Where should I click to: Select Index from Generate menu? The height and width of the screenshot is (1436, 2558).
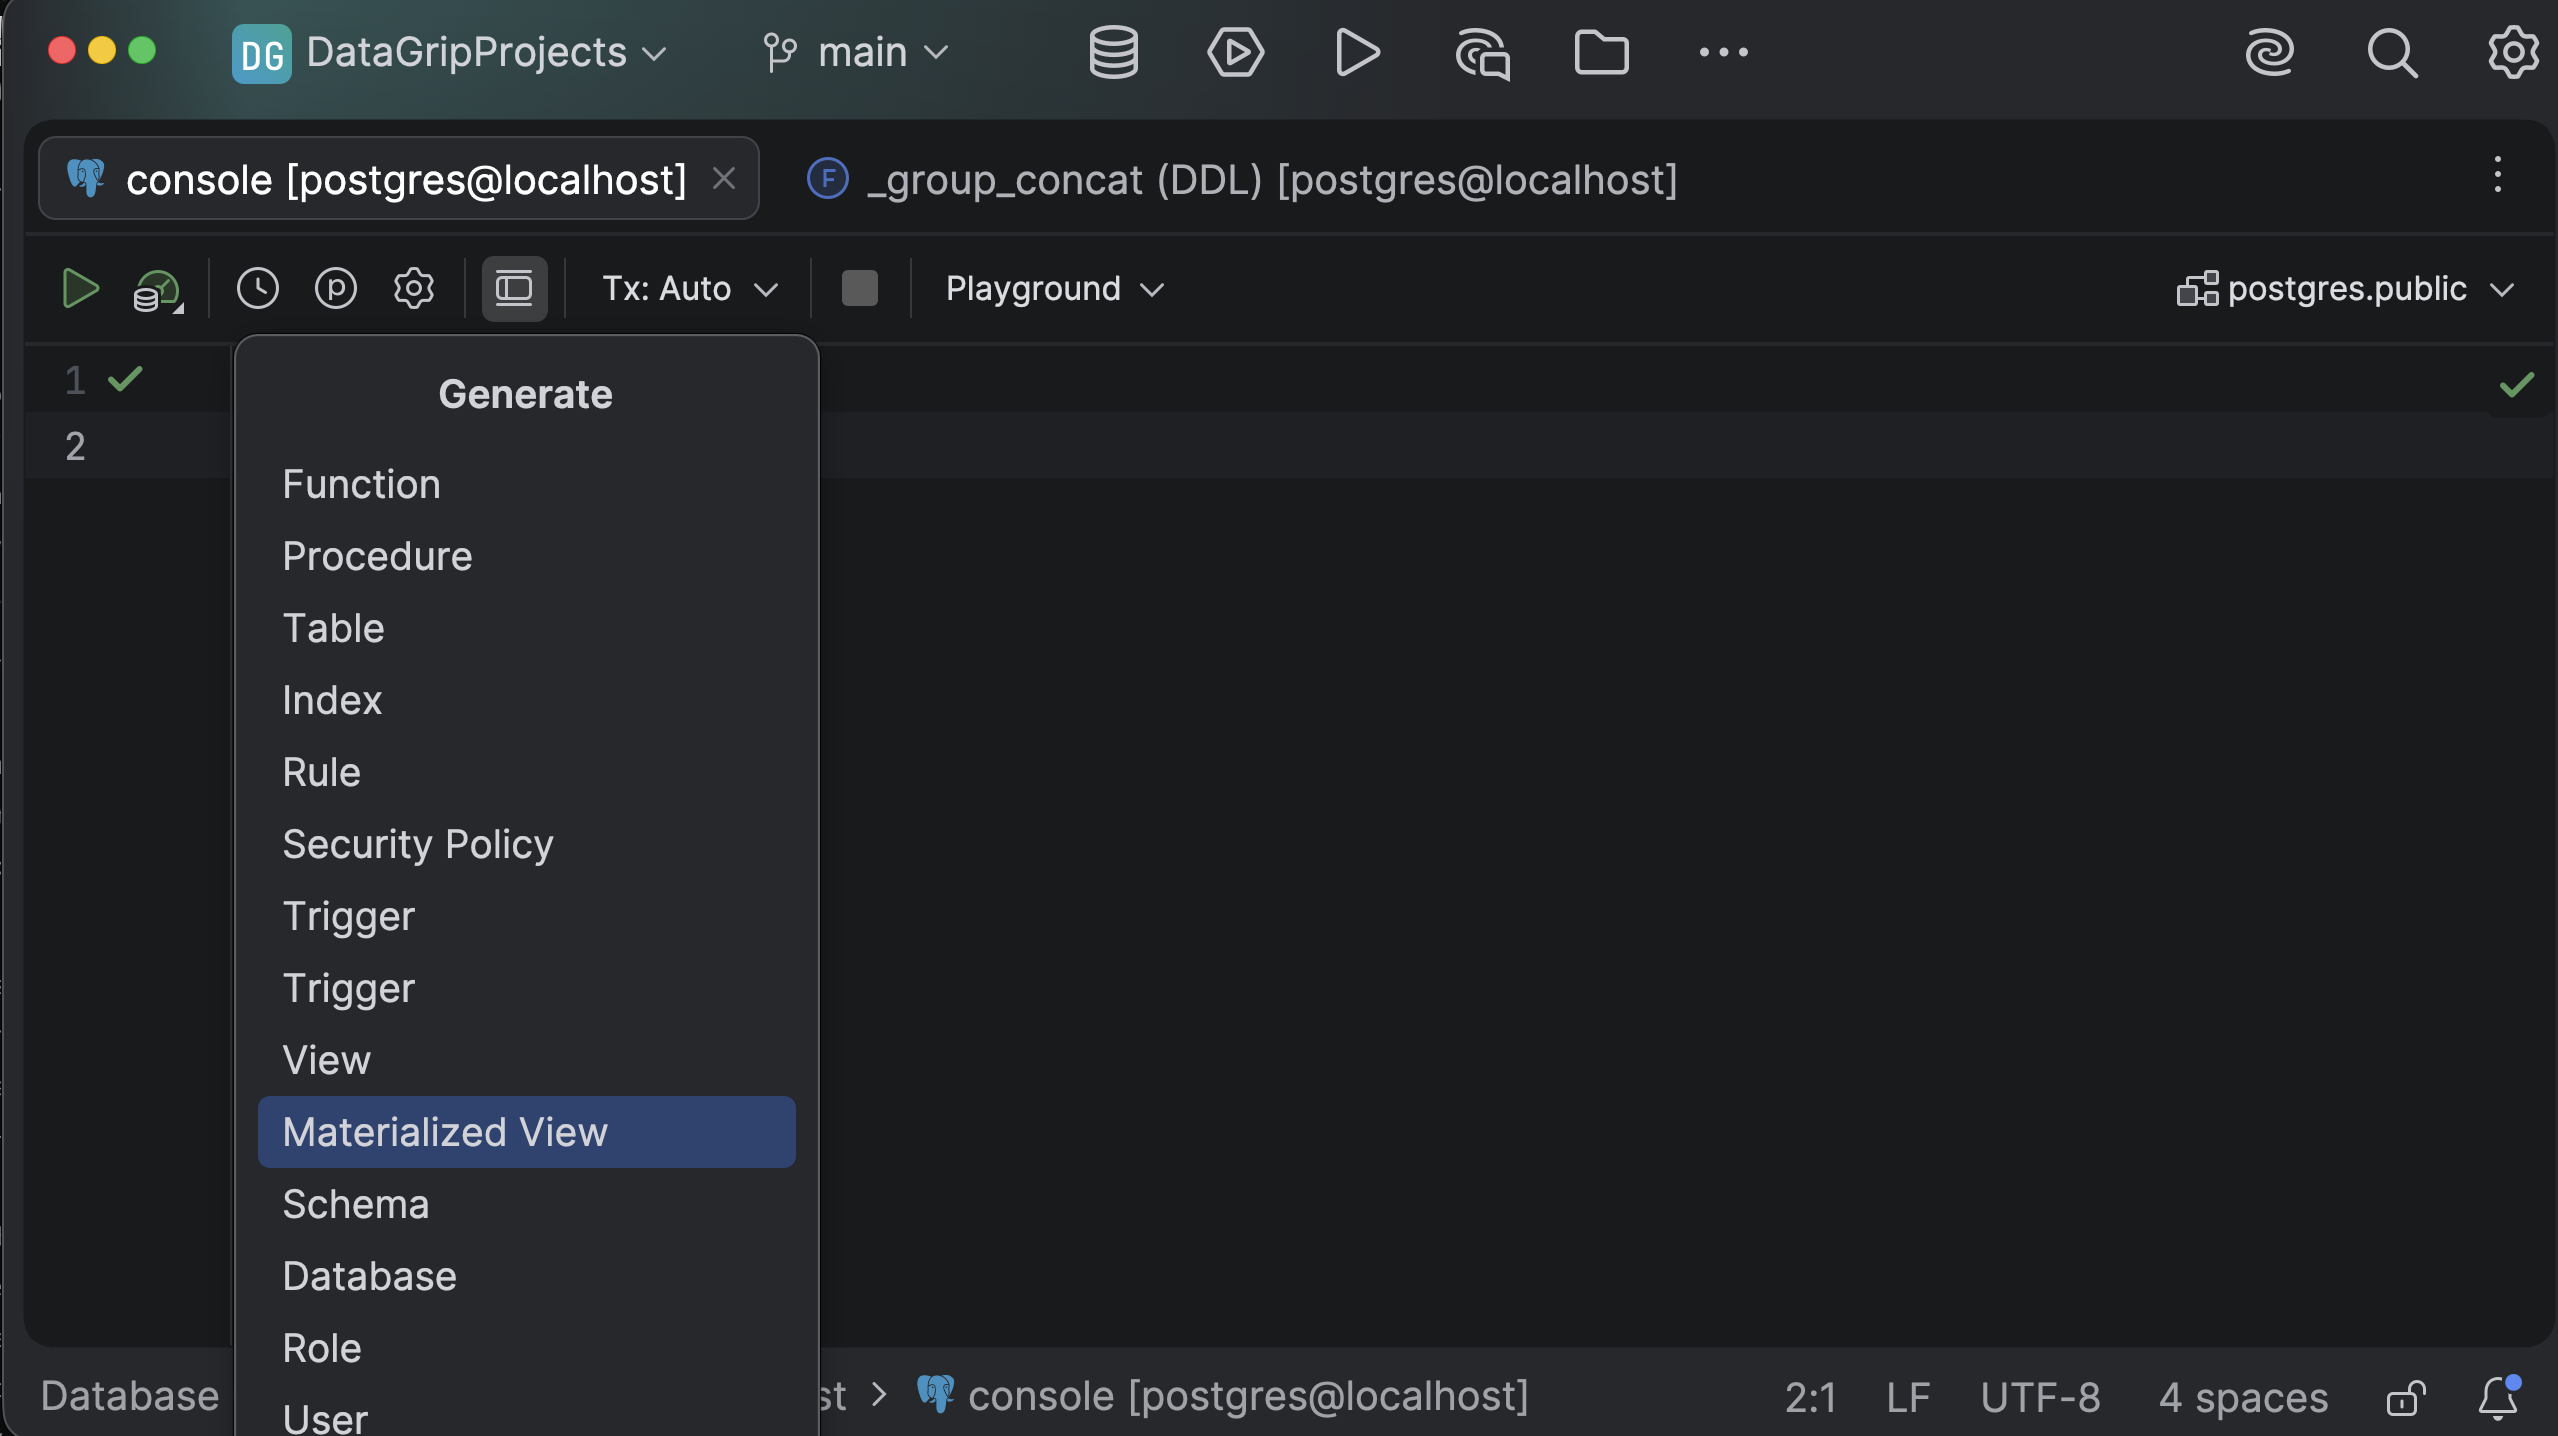(x=527, y=700)
